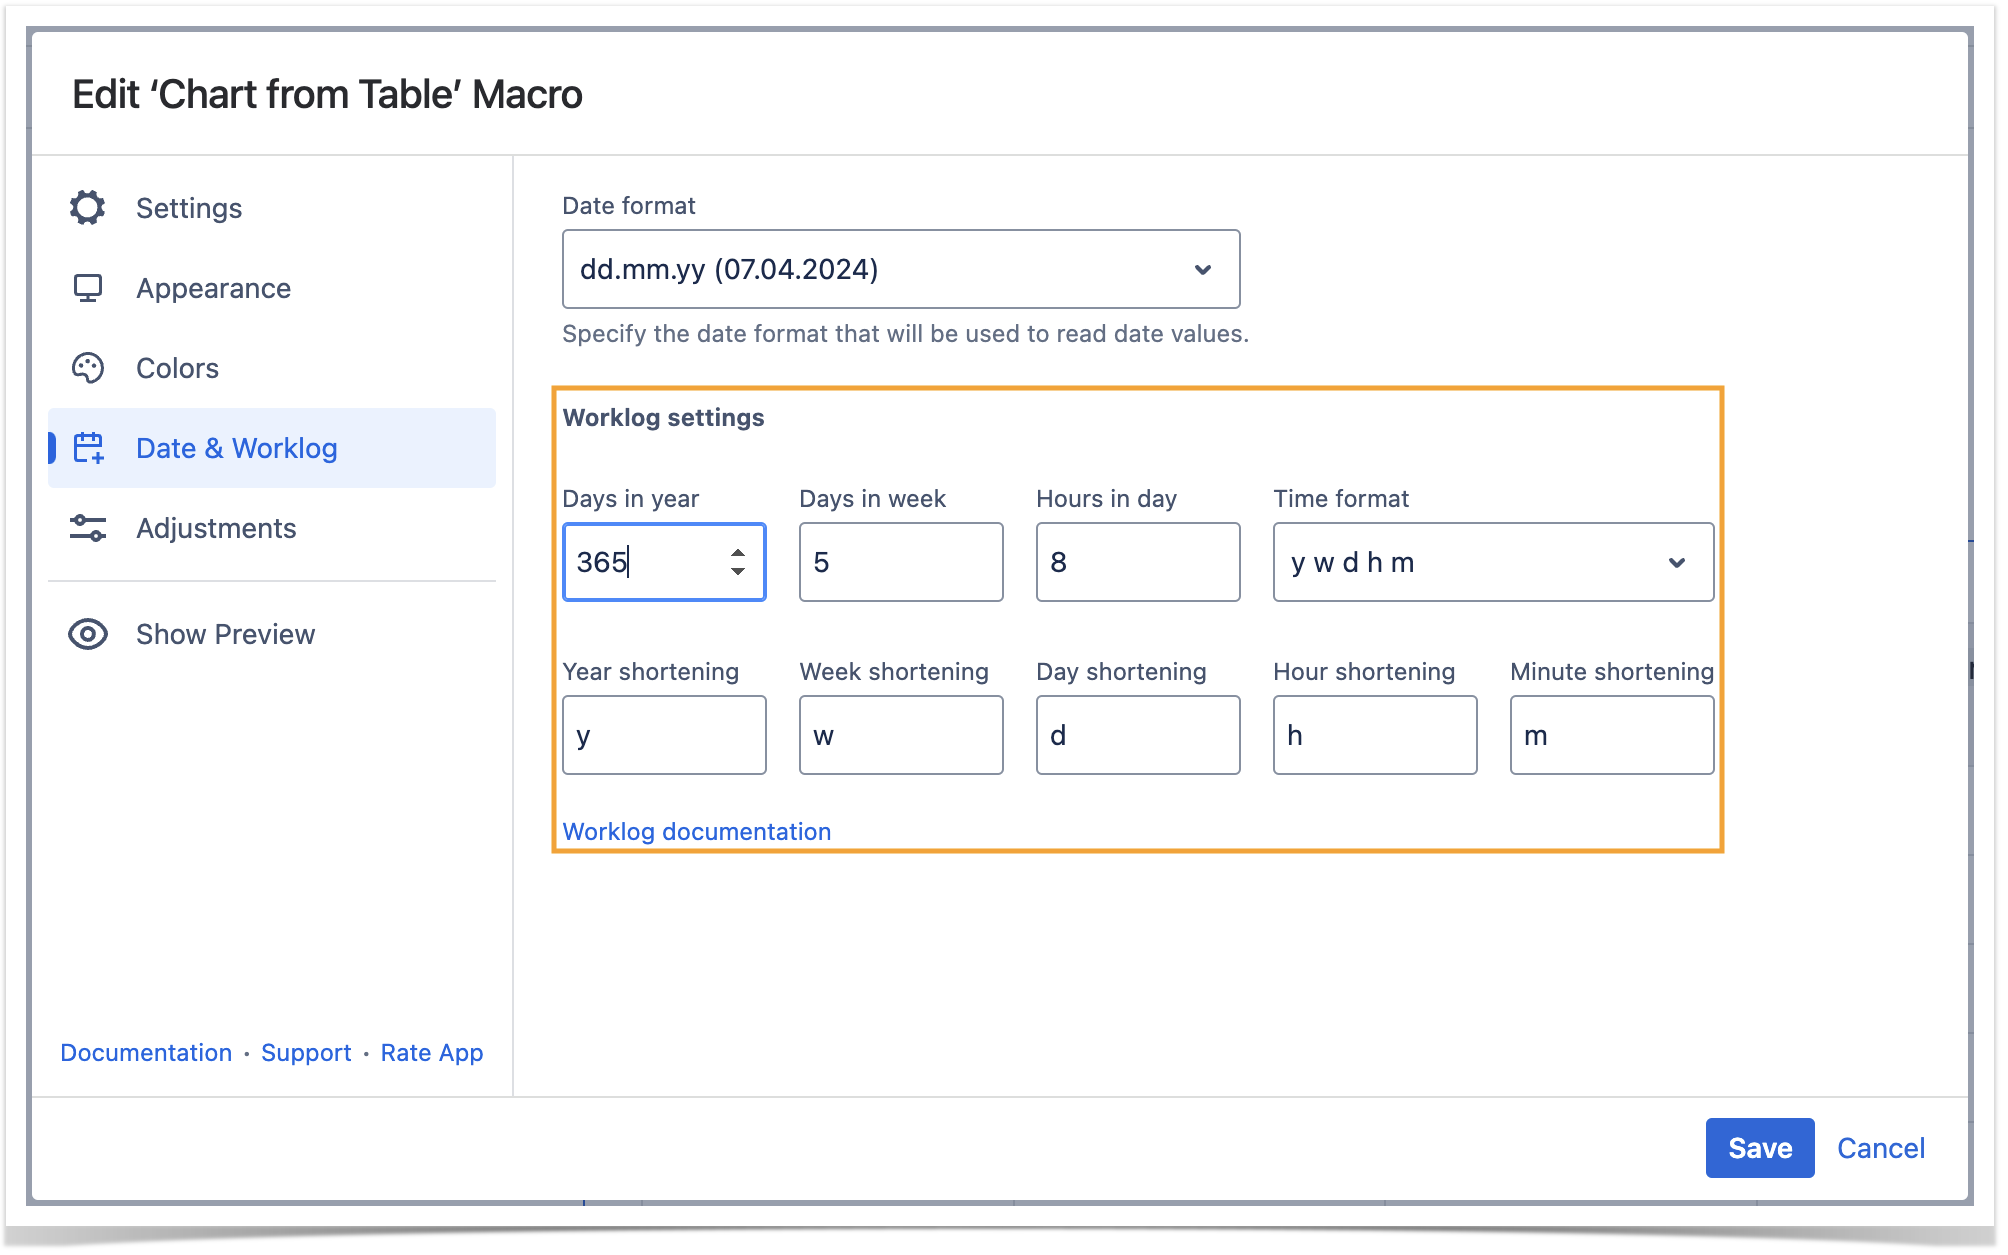The width and height of the screenshot is (2008, 1255).
Task: Focus the Days in week field
Action: (900, 562)
